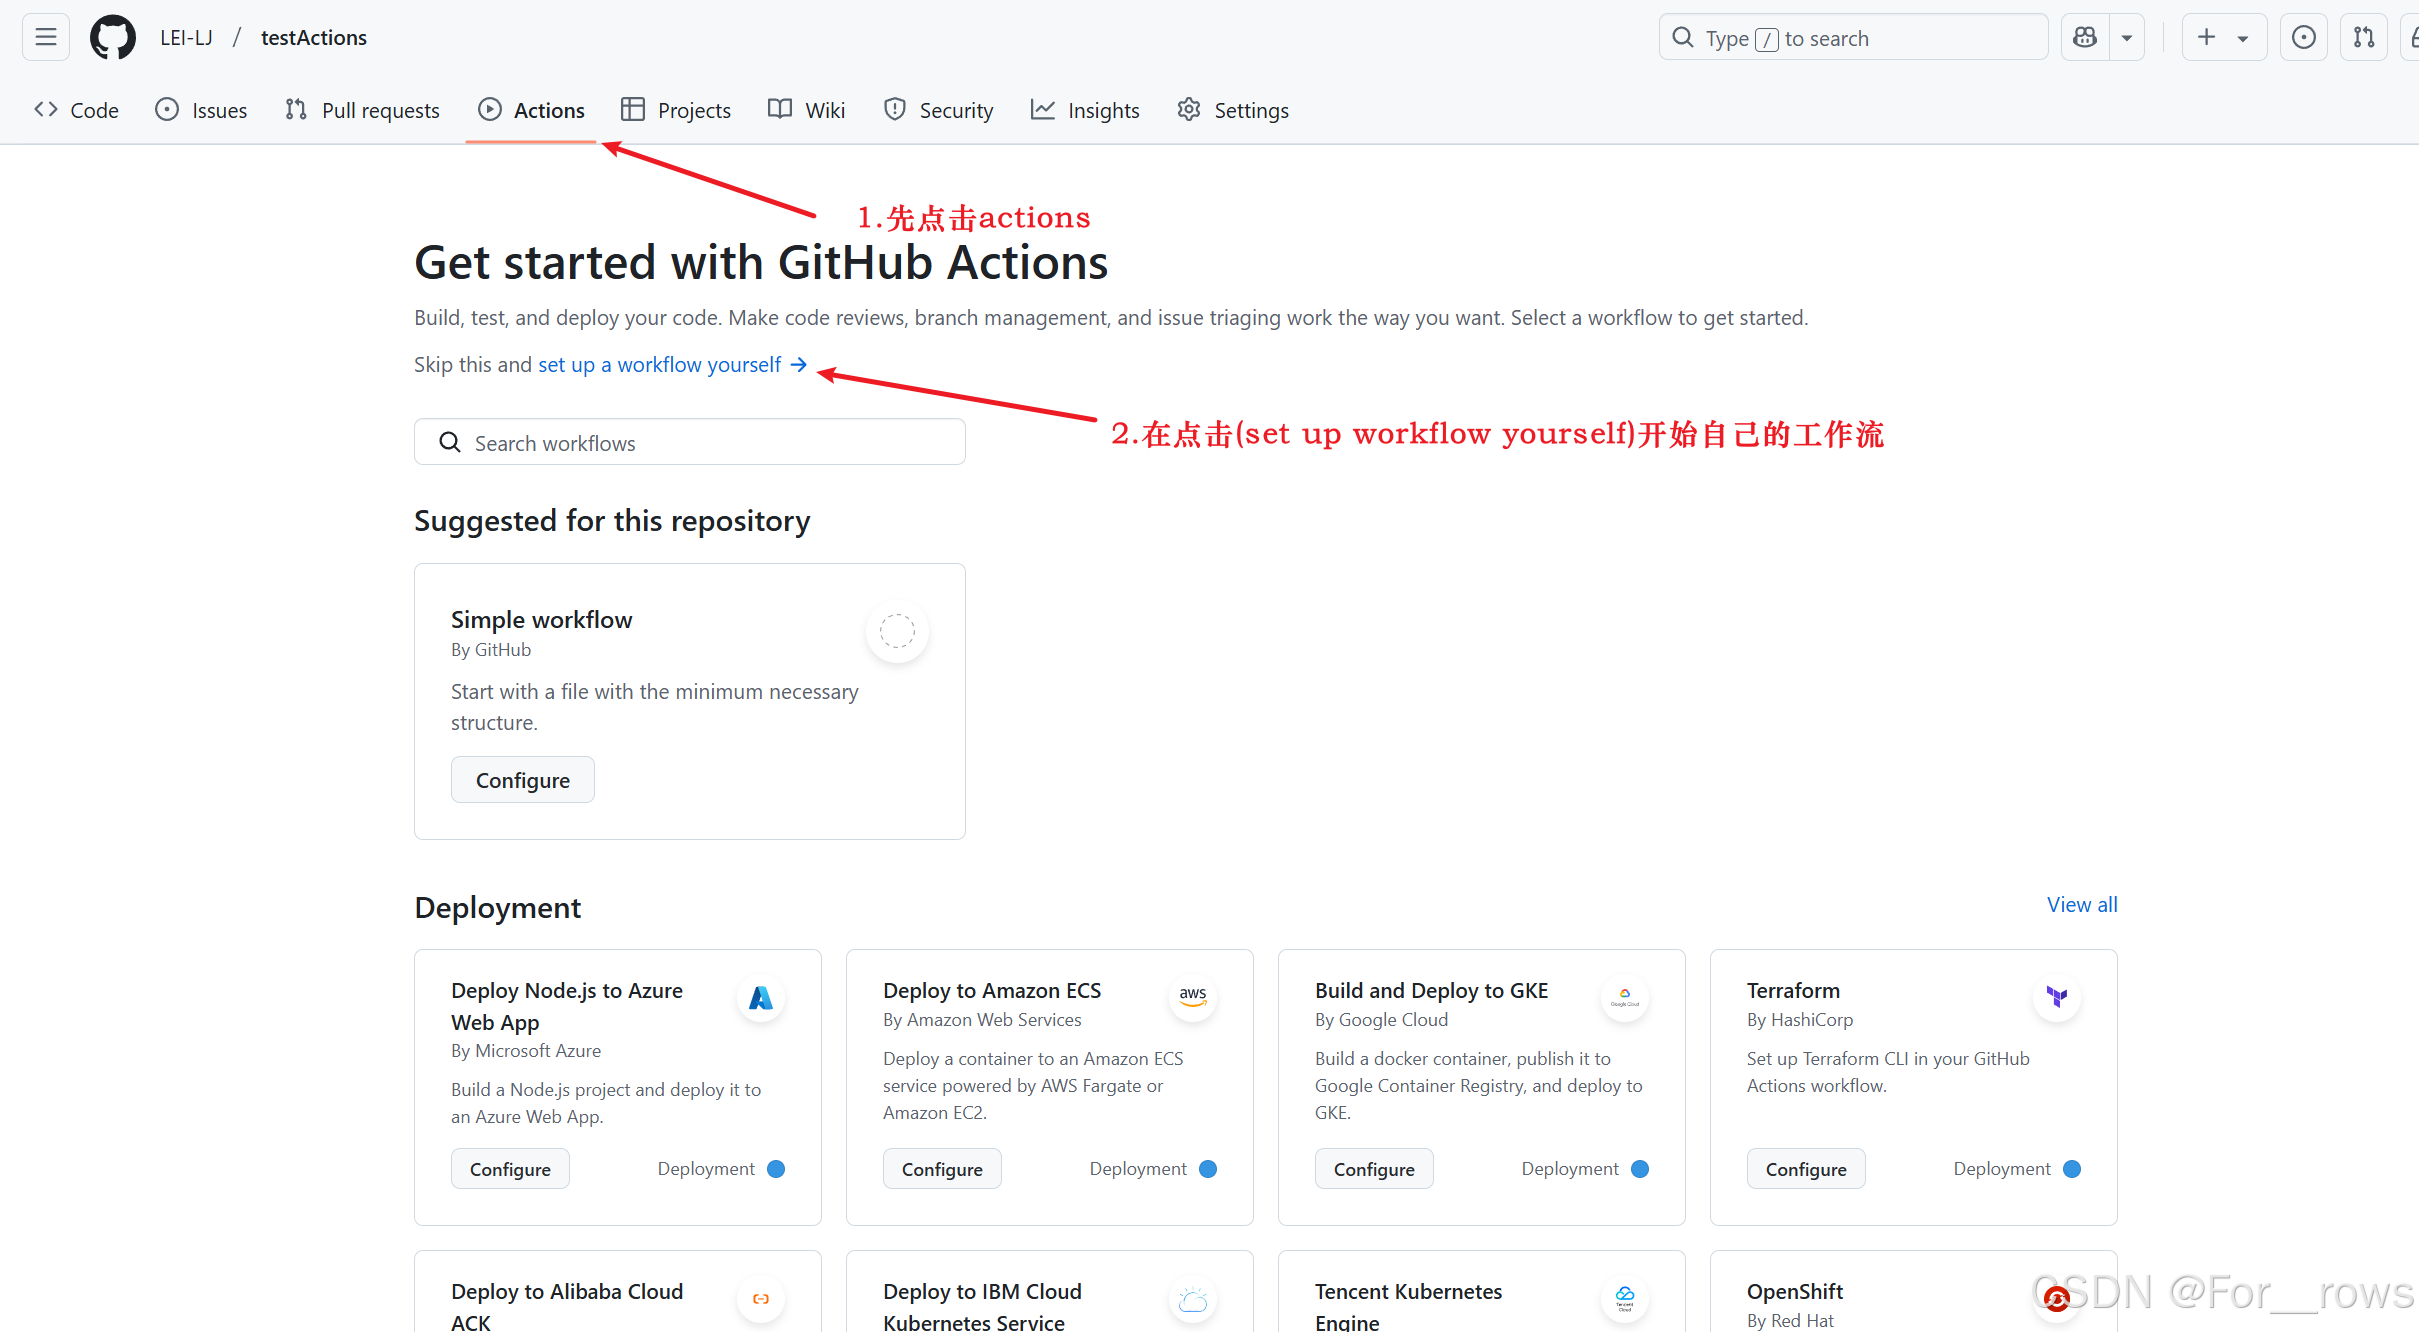Screen dimensions: 2419x1332
Task: Open View all deployment workflows
Action: tap(2081, 905)
